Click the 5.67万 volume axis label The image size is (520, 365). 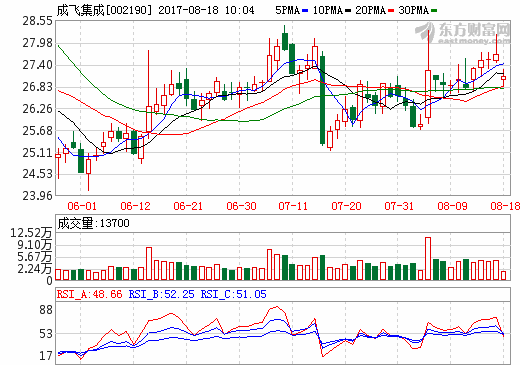[35, 257]
